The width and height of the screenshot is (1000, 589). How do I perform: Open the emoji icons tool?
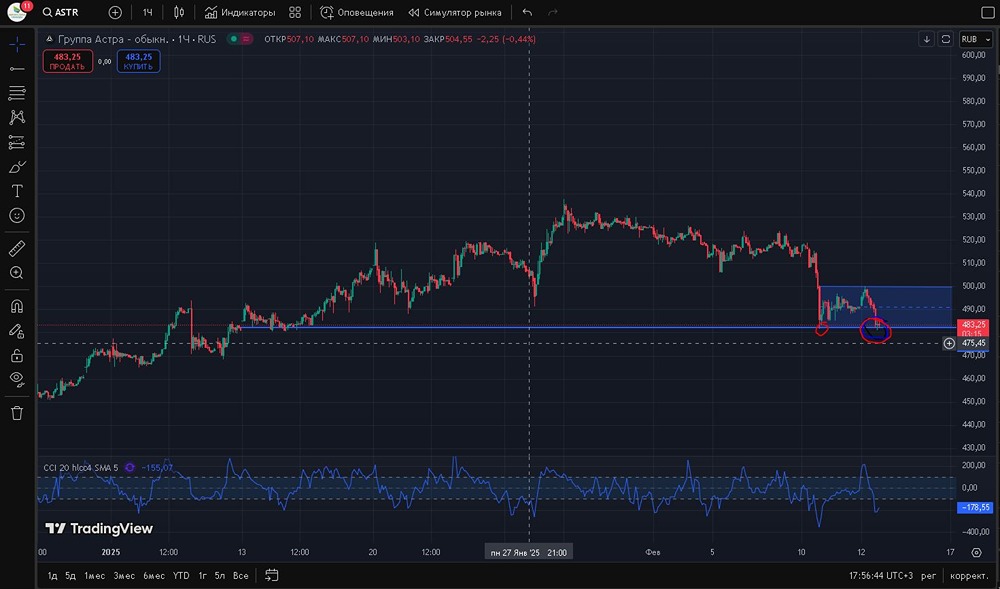tap(17, 216)
